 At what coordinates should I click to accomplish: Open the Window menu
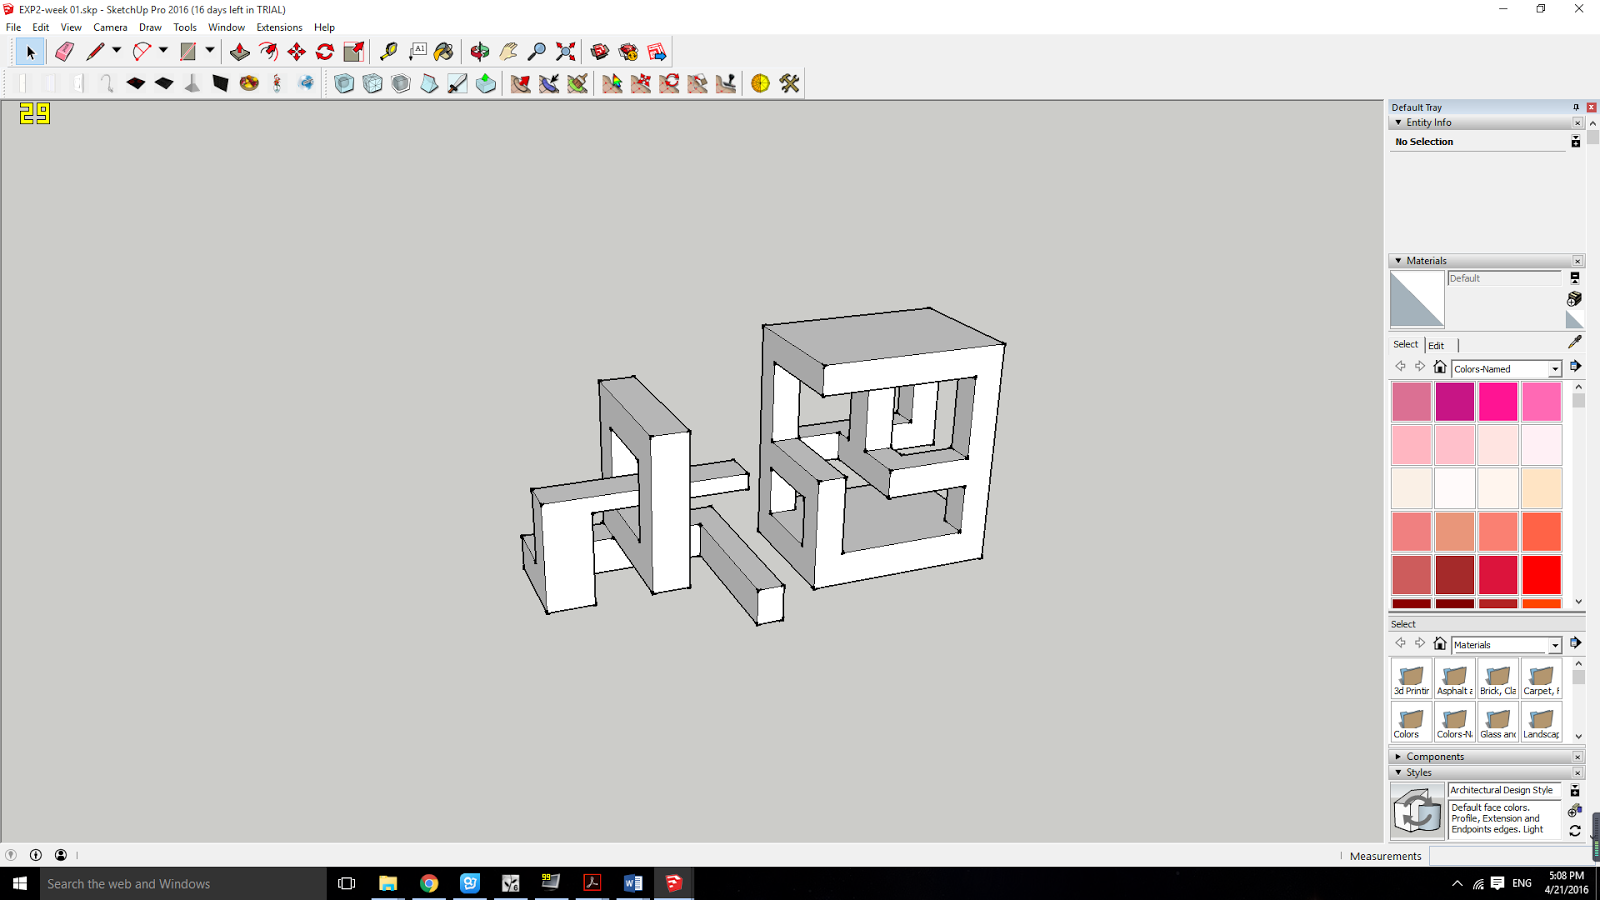tap(226, 28)
